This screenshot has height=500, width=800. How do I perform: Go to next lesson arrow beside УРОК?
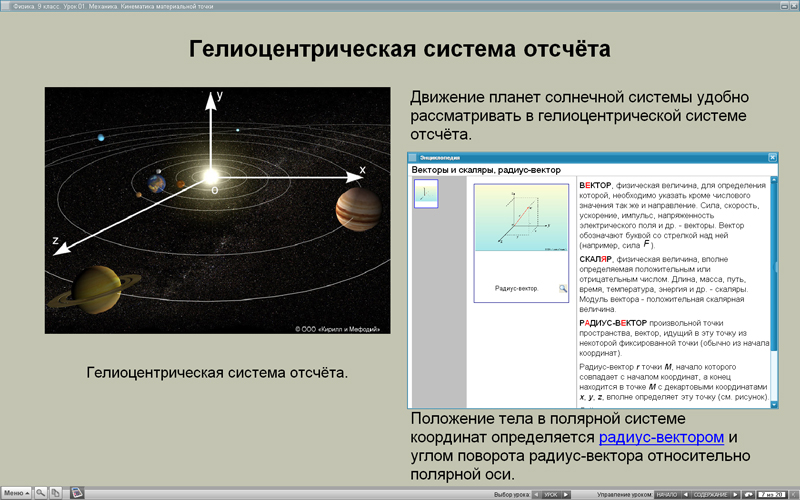(566, 494)
